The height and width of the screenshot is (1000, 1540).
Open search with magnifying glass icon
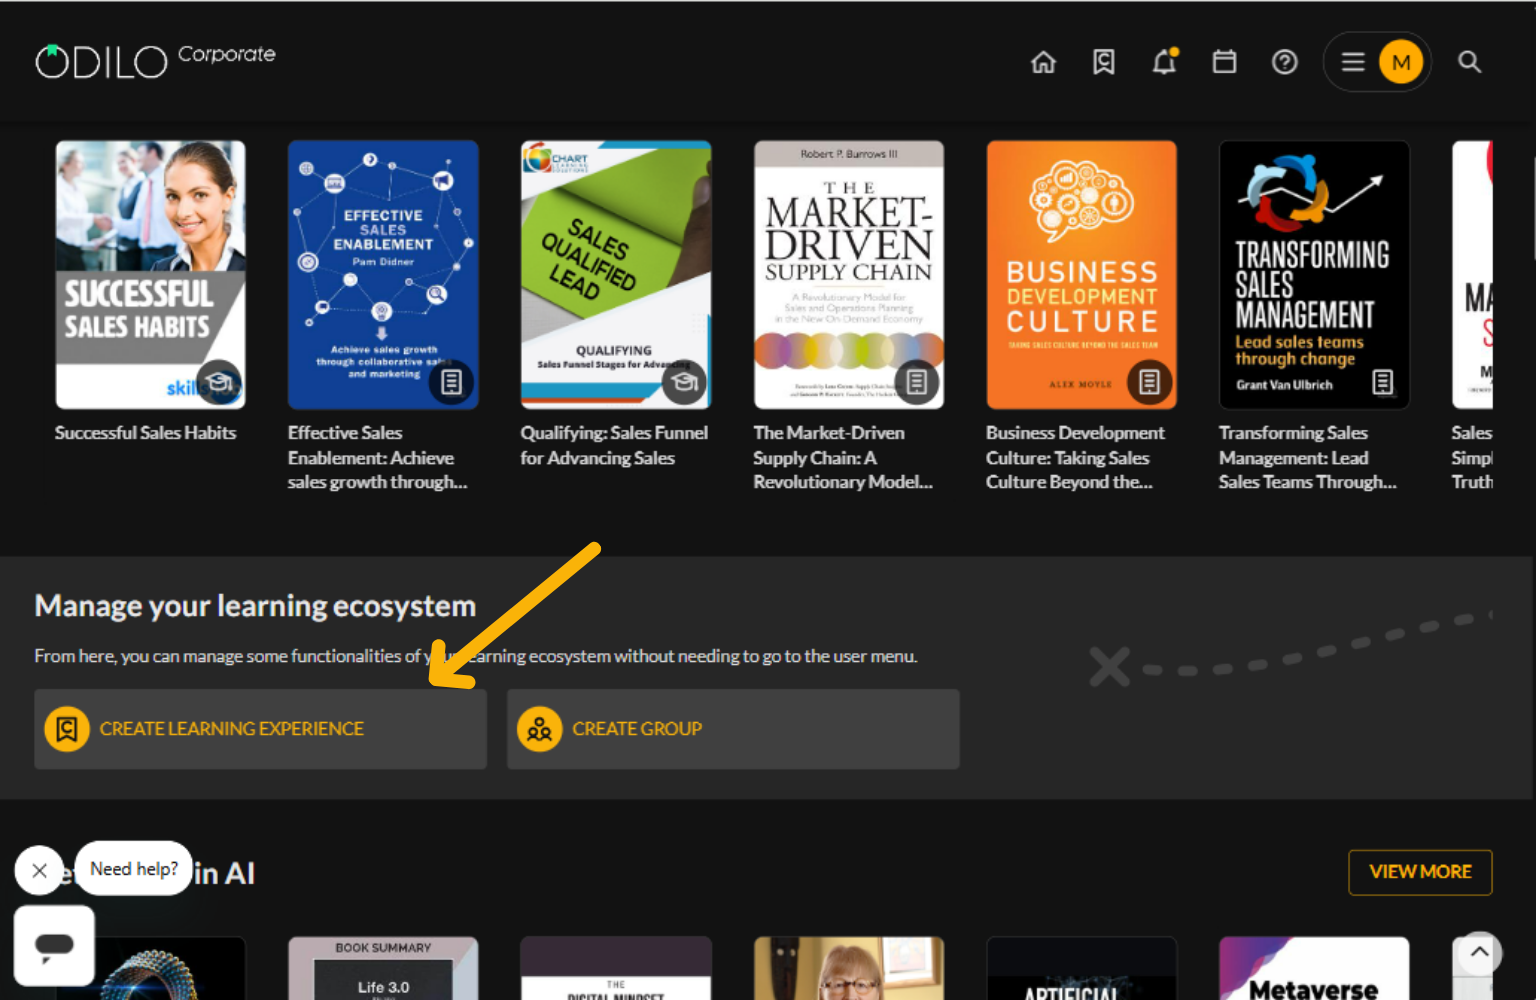point(1469,62)
